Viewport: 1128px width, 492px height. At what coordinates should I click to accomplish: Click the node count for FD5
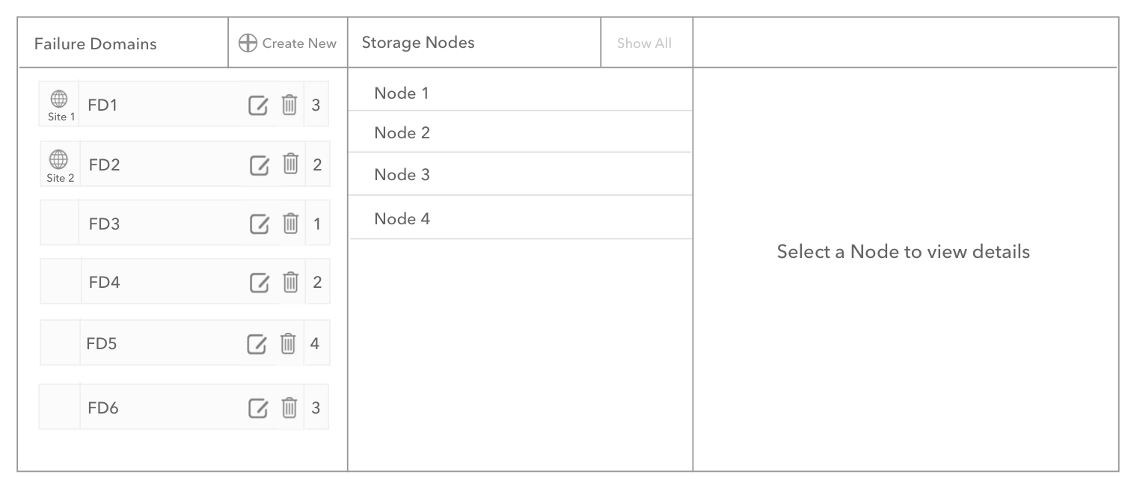click(315, 345)
